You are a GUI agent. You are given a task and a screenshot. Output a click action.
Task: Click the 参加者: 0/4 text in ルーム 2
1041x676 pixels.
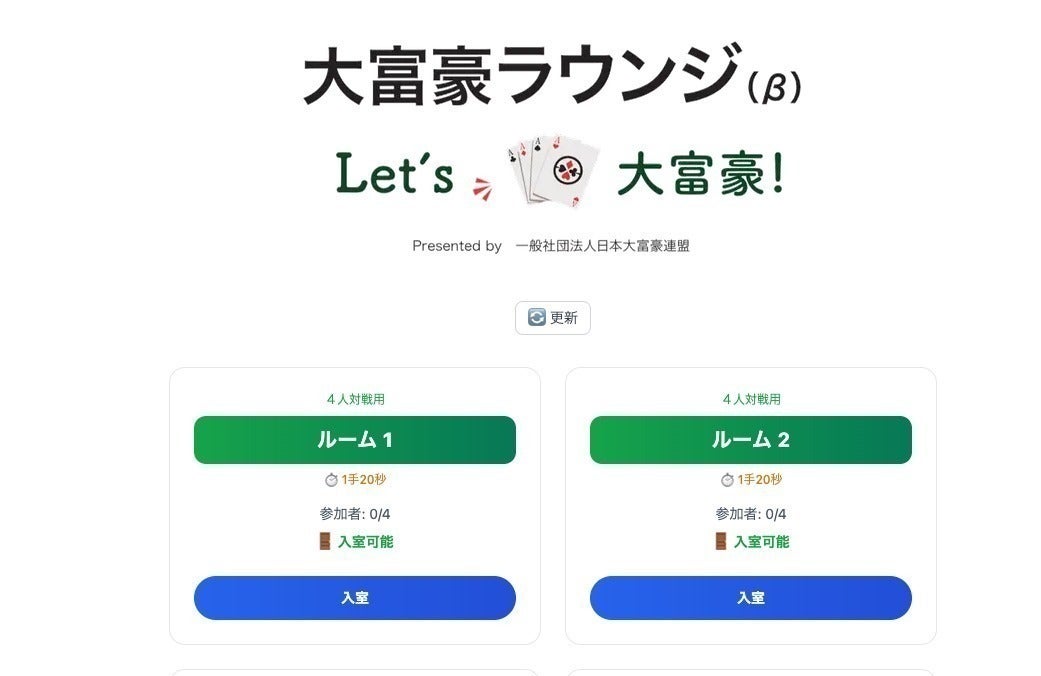point(750,511)
